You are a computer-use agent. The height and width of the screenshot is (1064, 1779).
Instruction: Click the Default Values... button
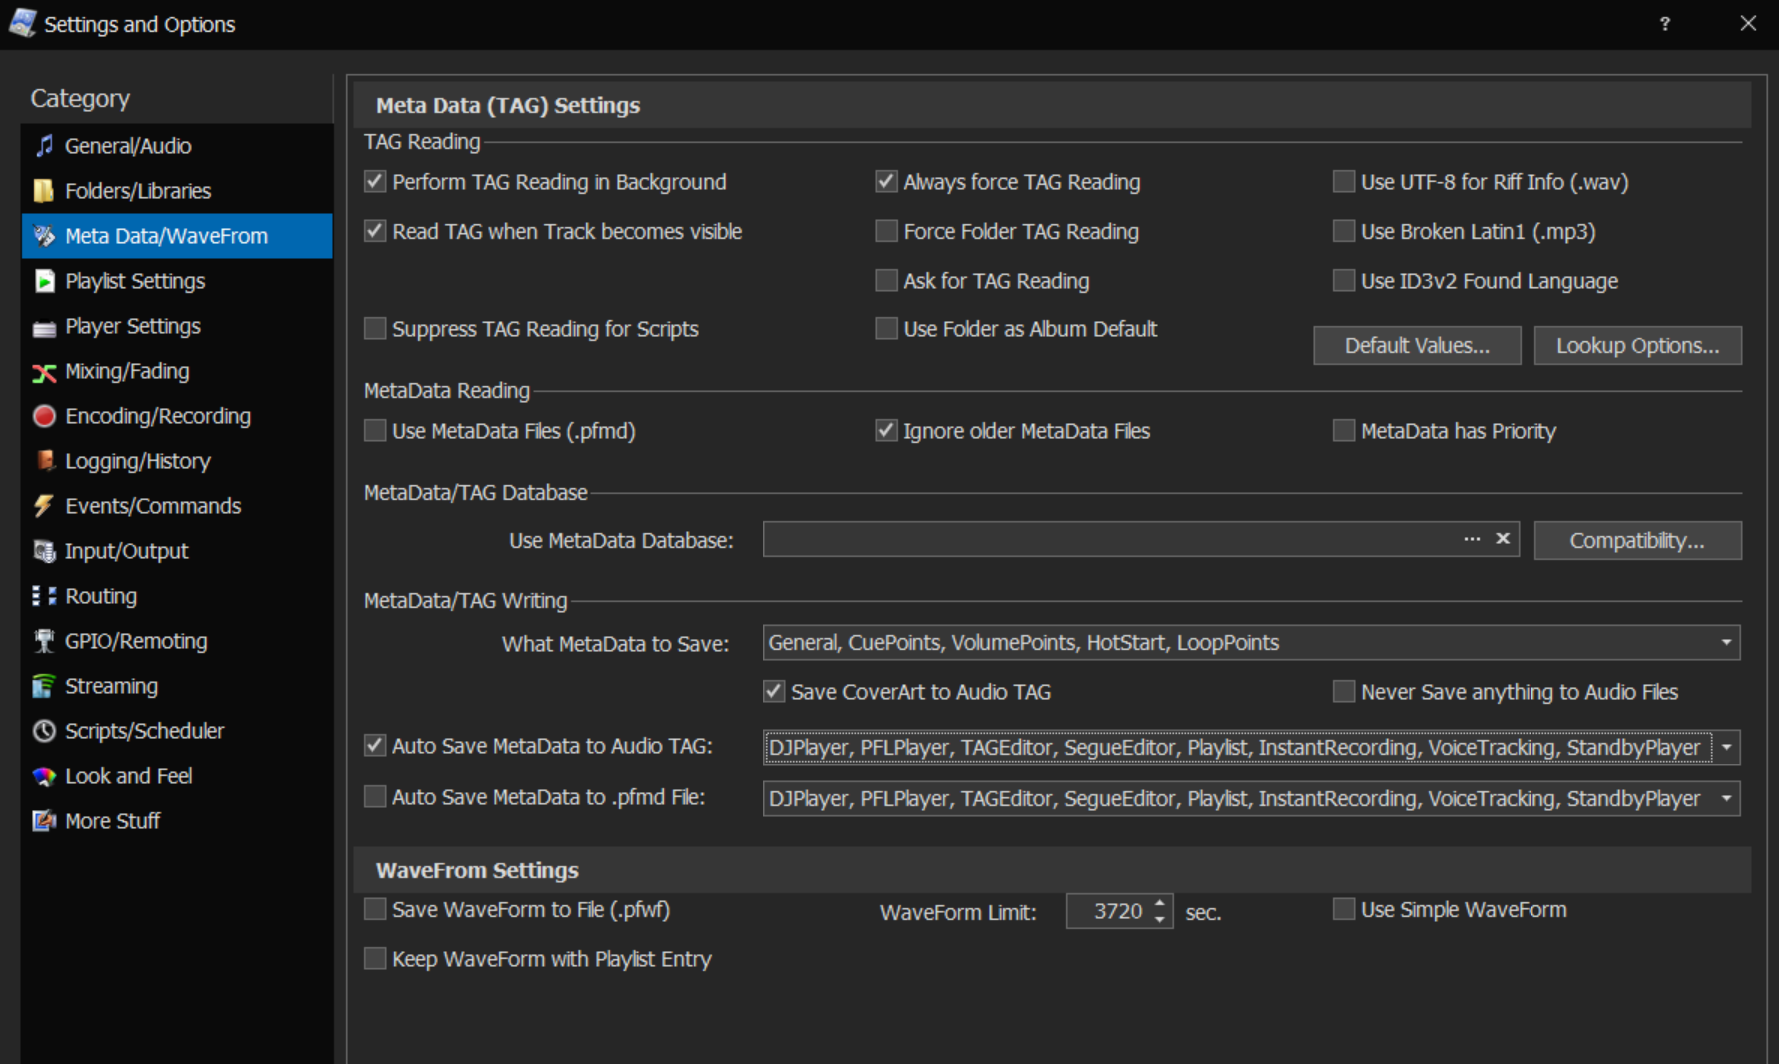(x=1416, y=346)
